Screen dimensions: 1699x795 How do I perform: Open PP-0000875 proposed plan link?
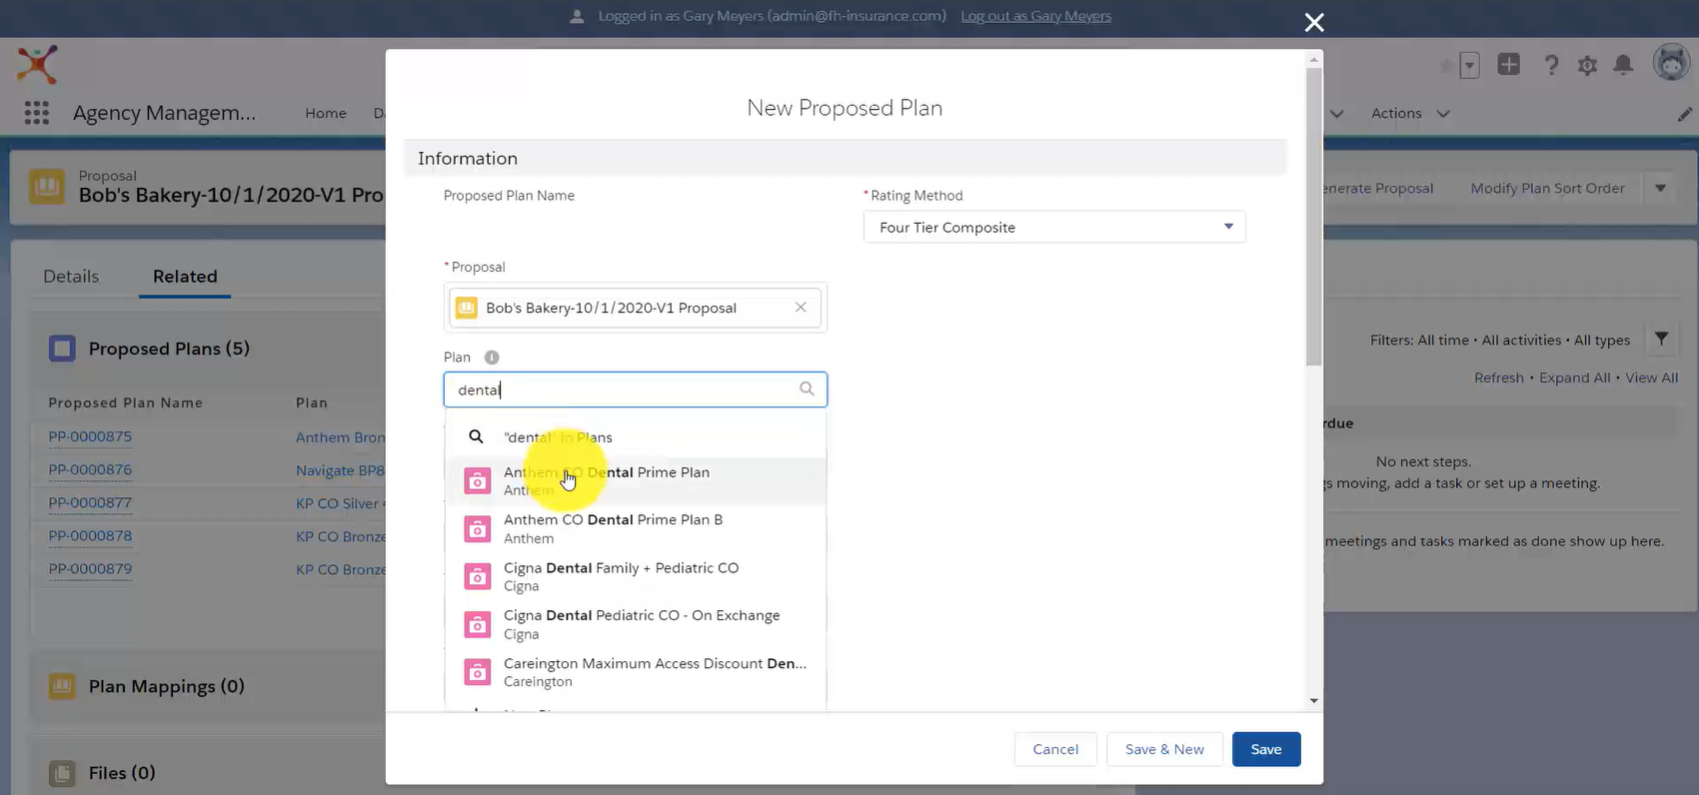click(90, 436)
